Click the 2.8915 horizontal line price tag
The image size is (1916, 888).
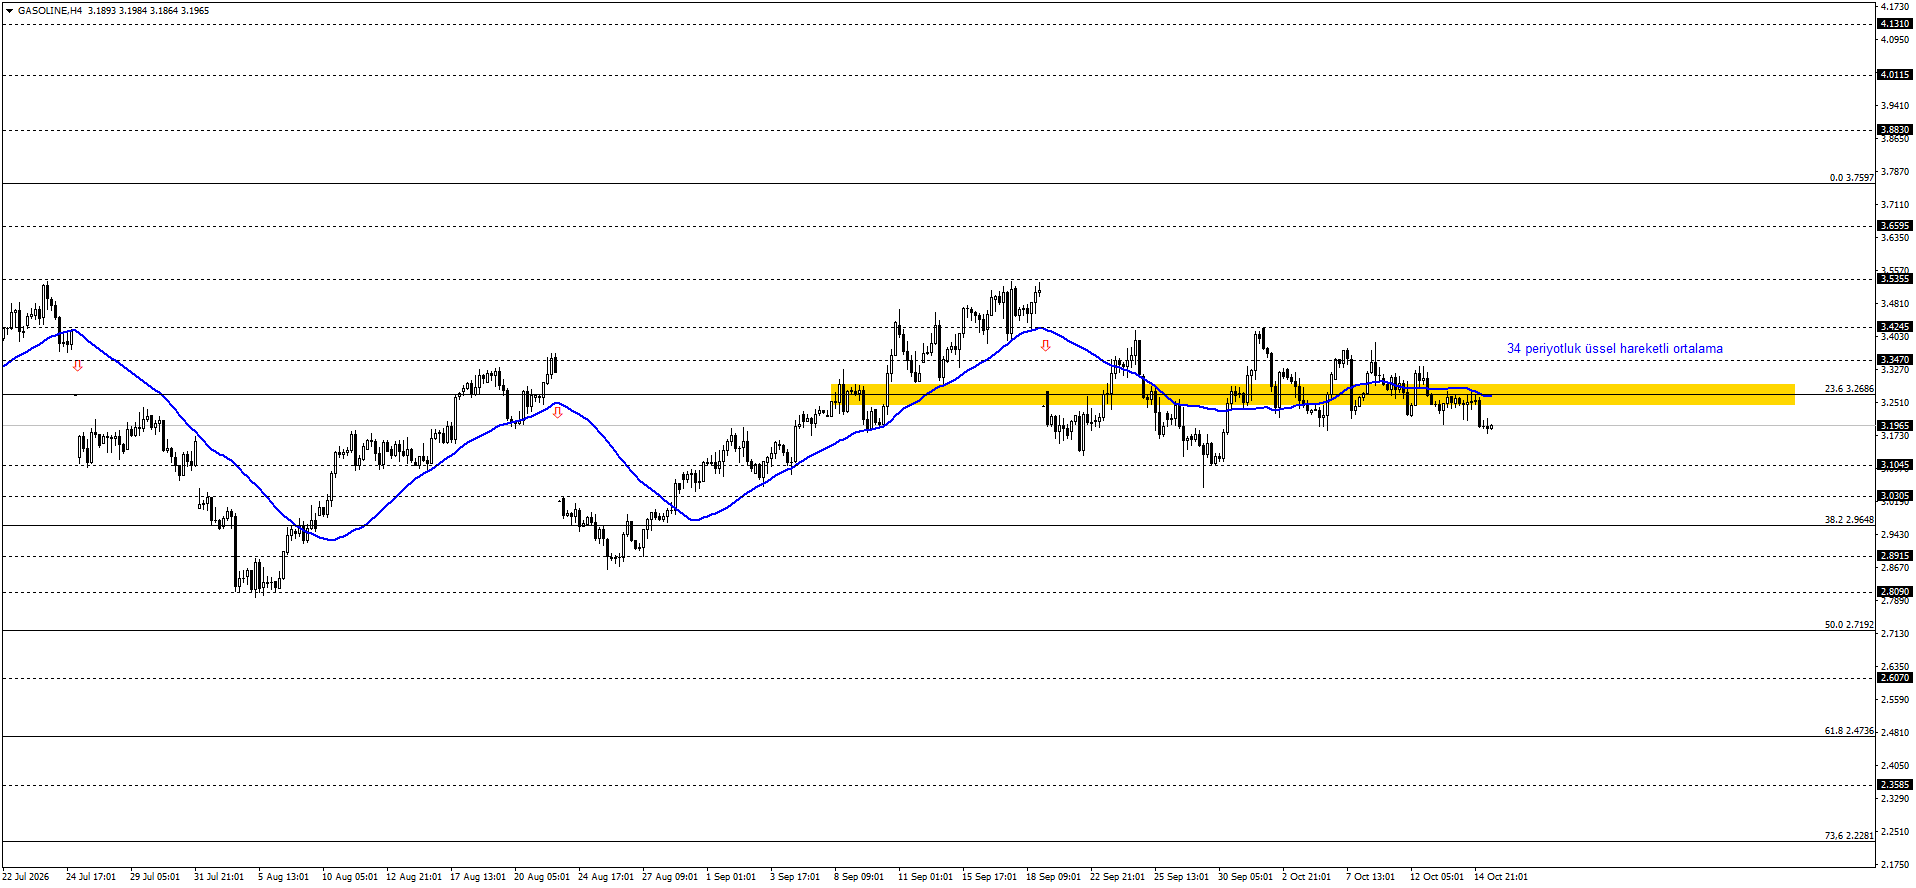1895,556
